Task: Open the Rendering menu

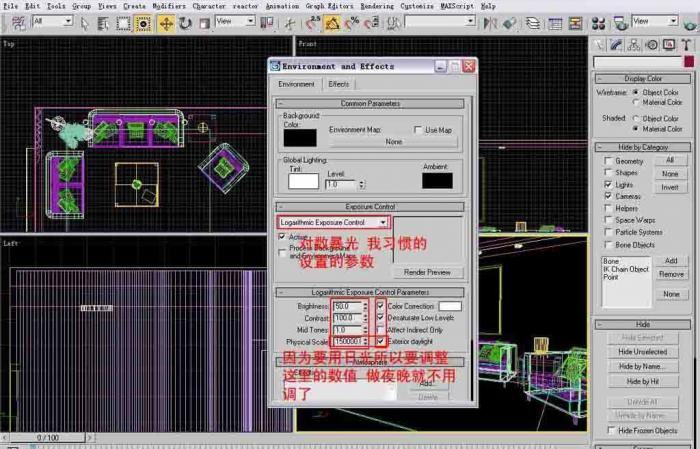Action: [377, 6]
